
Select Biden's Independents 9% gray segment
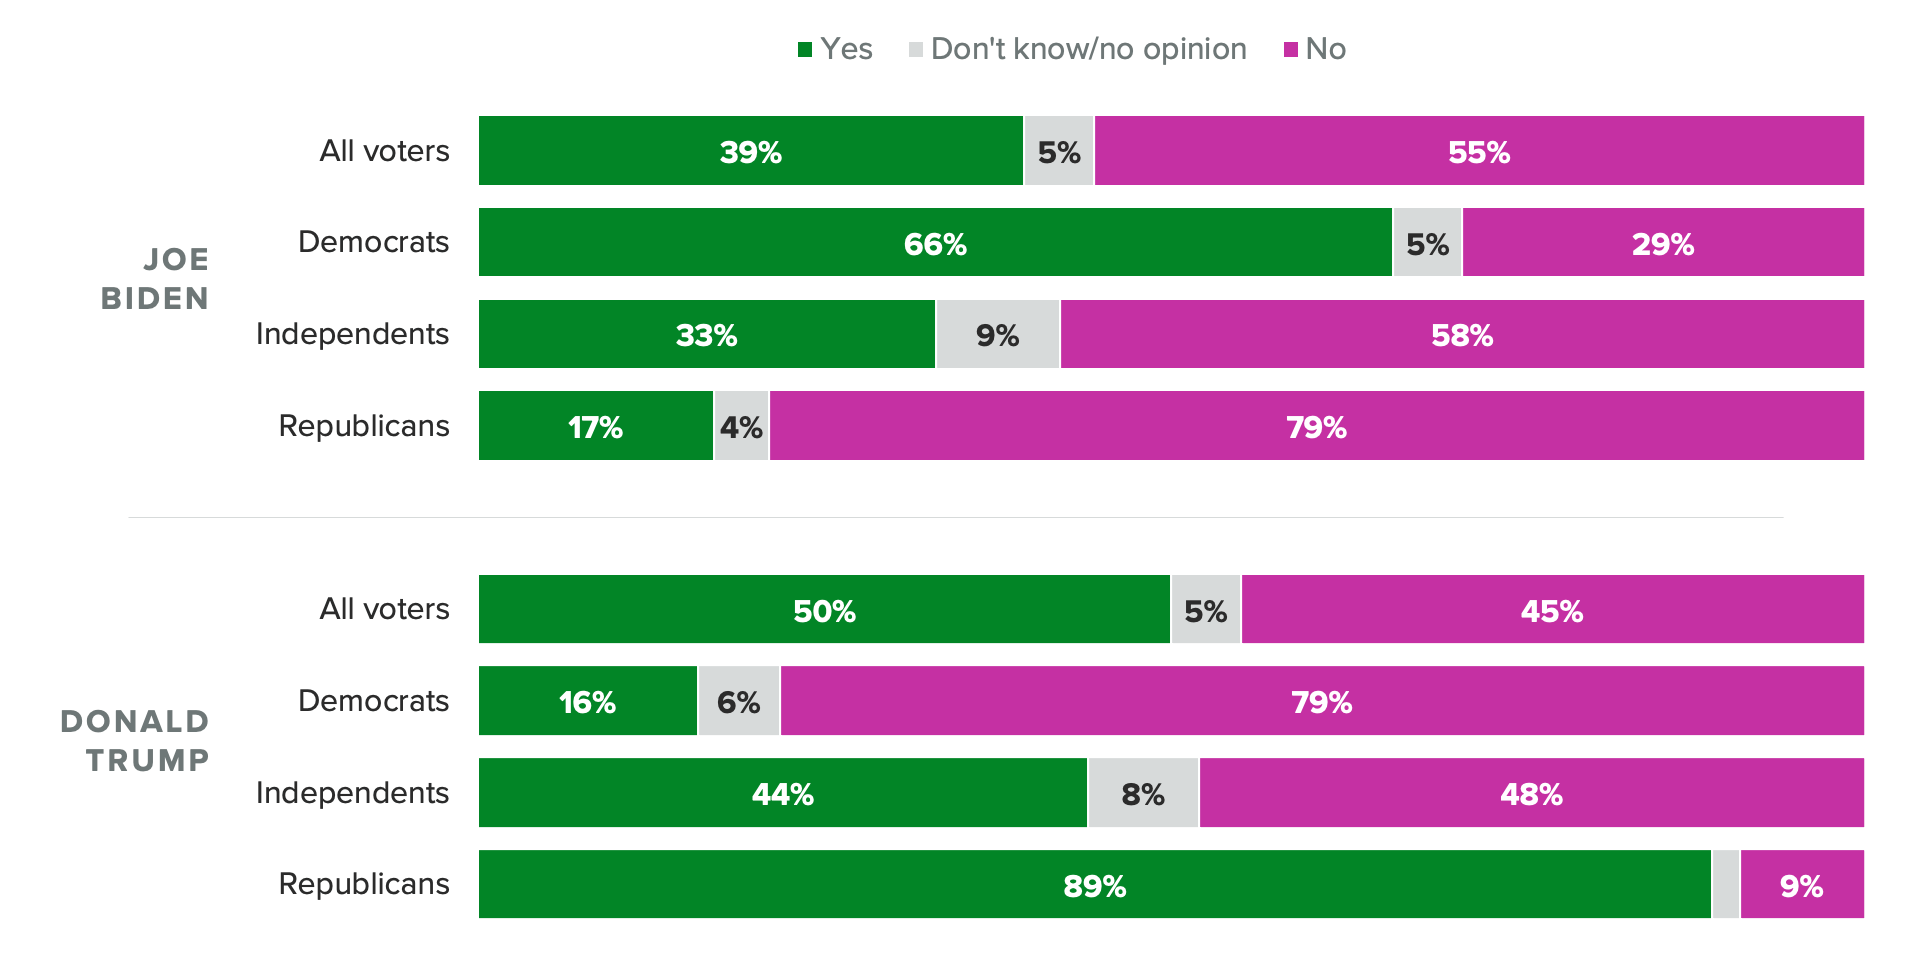click(x=997, y=335)
